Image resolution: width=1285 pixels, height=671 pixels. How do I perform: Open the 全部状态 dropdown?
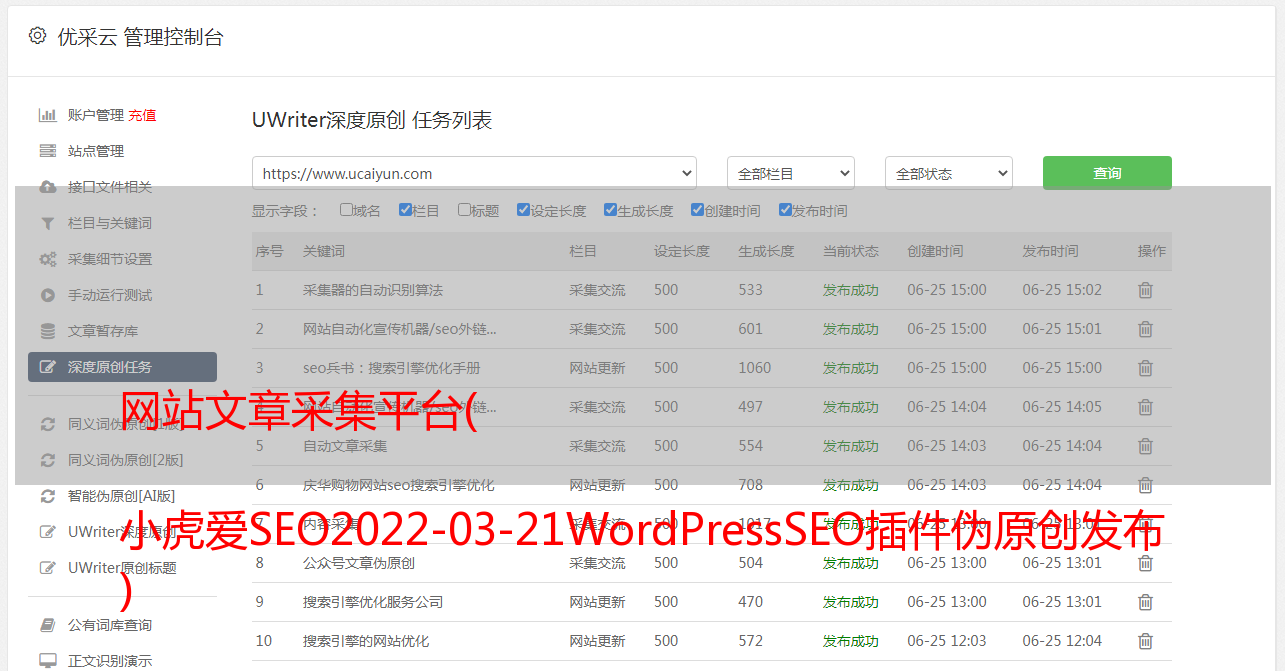coord(949,173)
